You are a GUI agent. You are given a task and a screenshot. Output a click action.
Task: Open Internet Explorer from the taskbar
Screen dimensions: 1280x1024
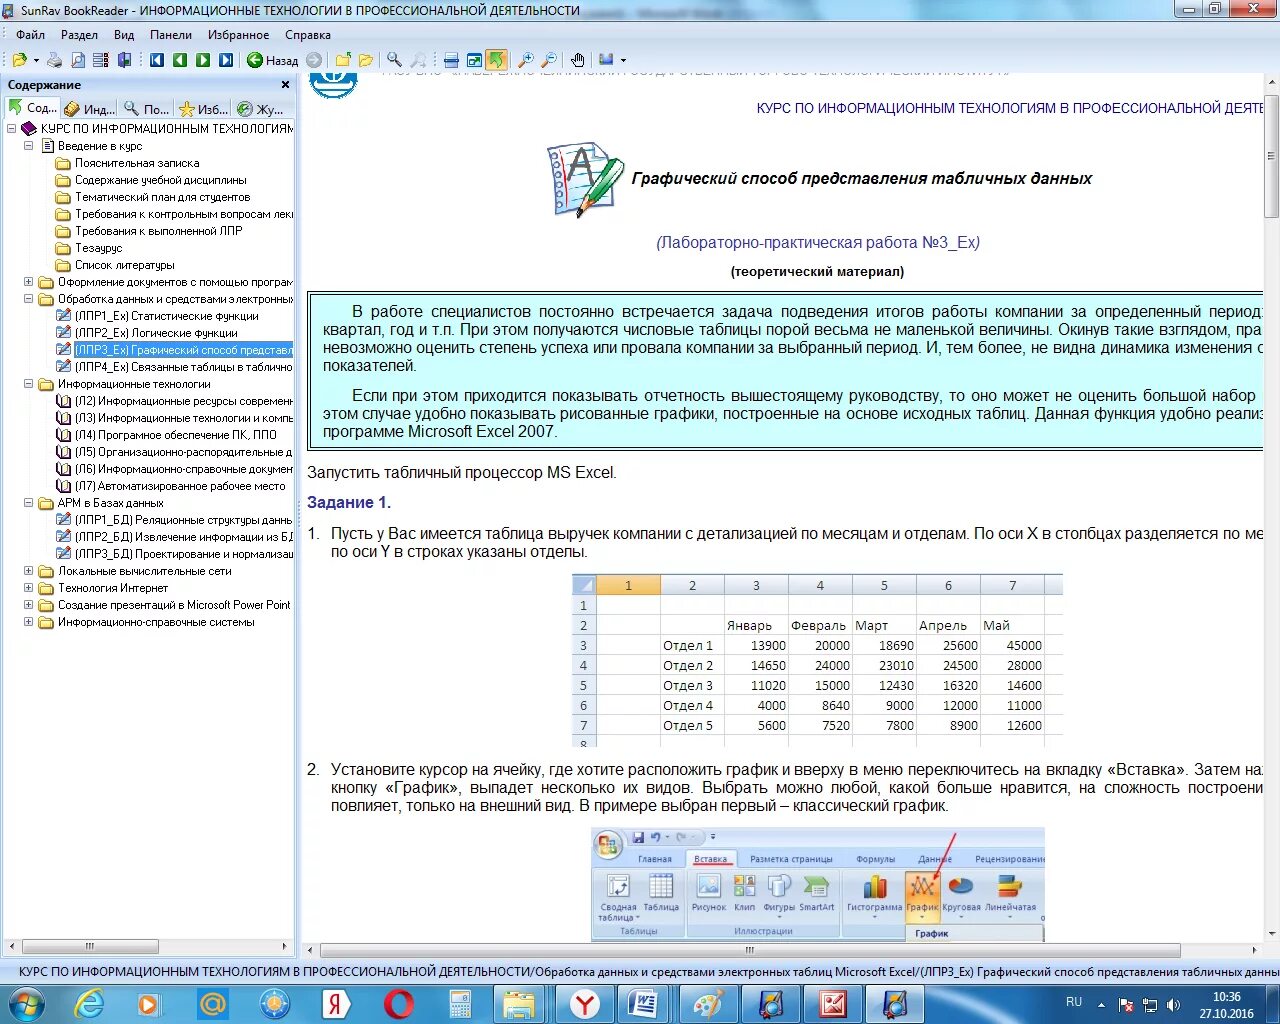pyautogui.click(x=89, y=1003)
